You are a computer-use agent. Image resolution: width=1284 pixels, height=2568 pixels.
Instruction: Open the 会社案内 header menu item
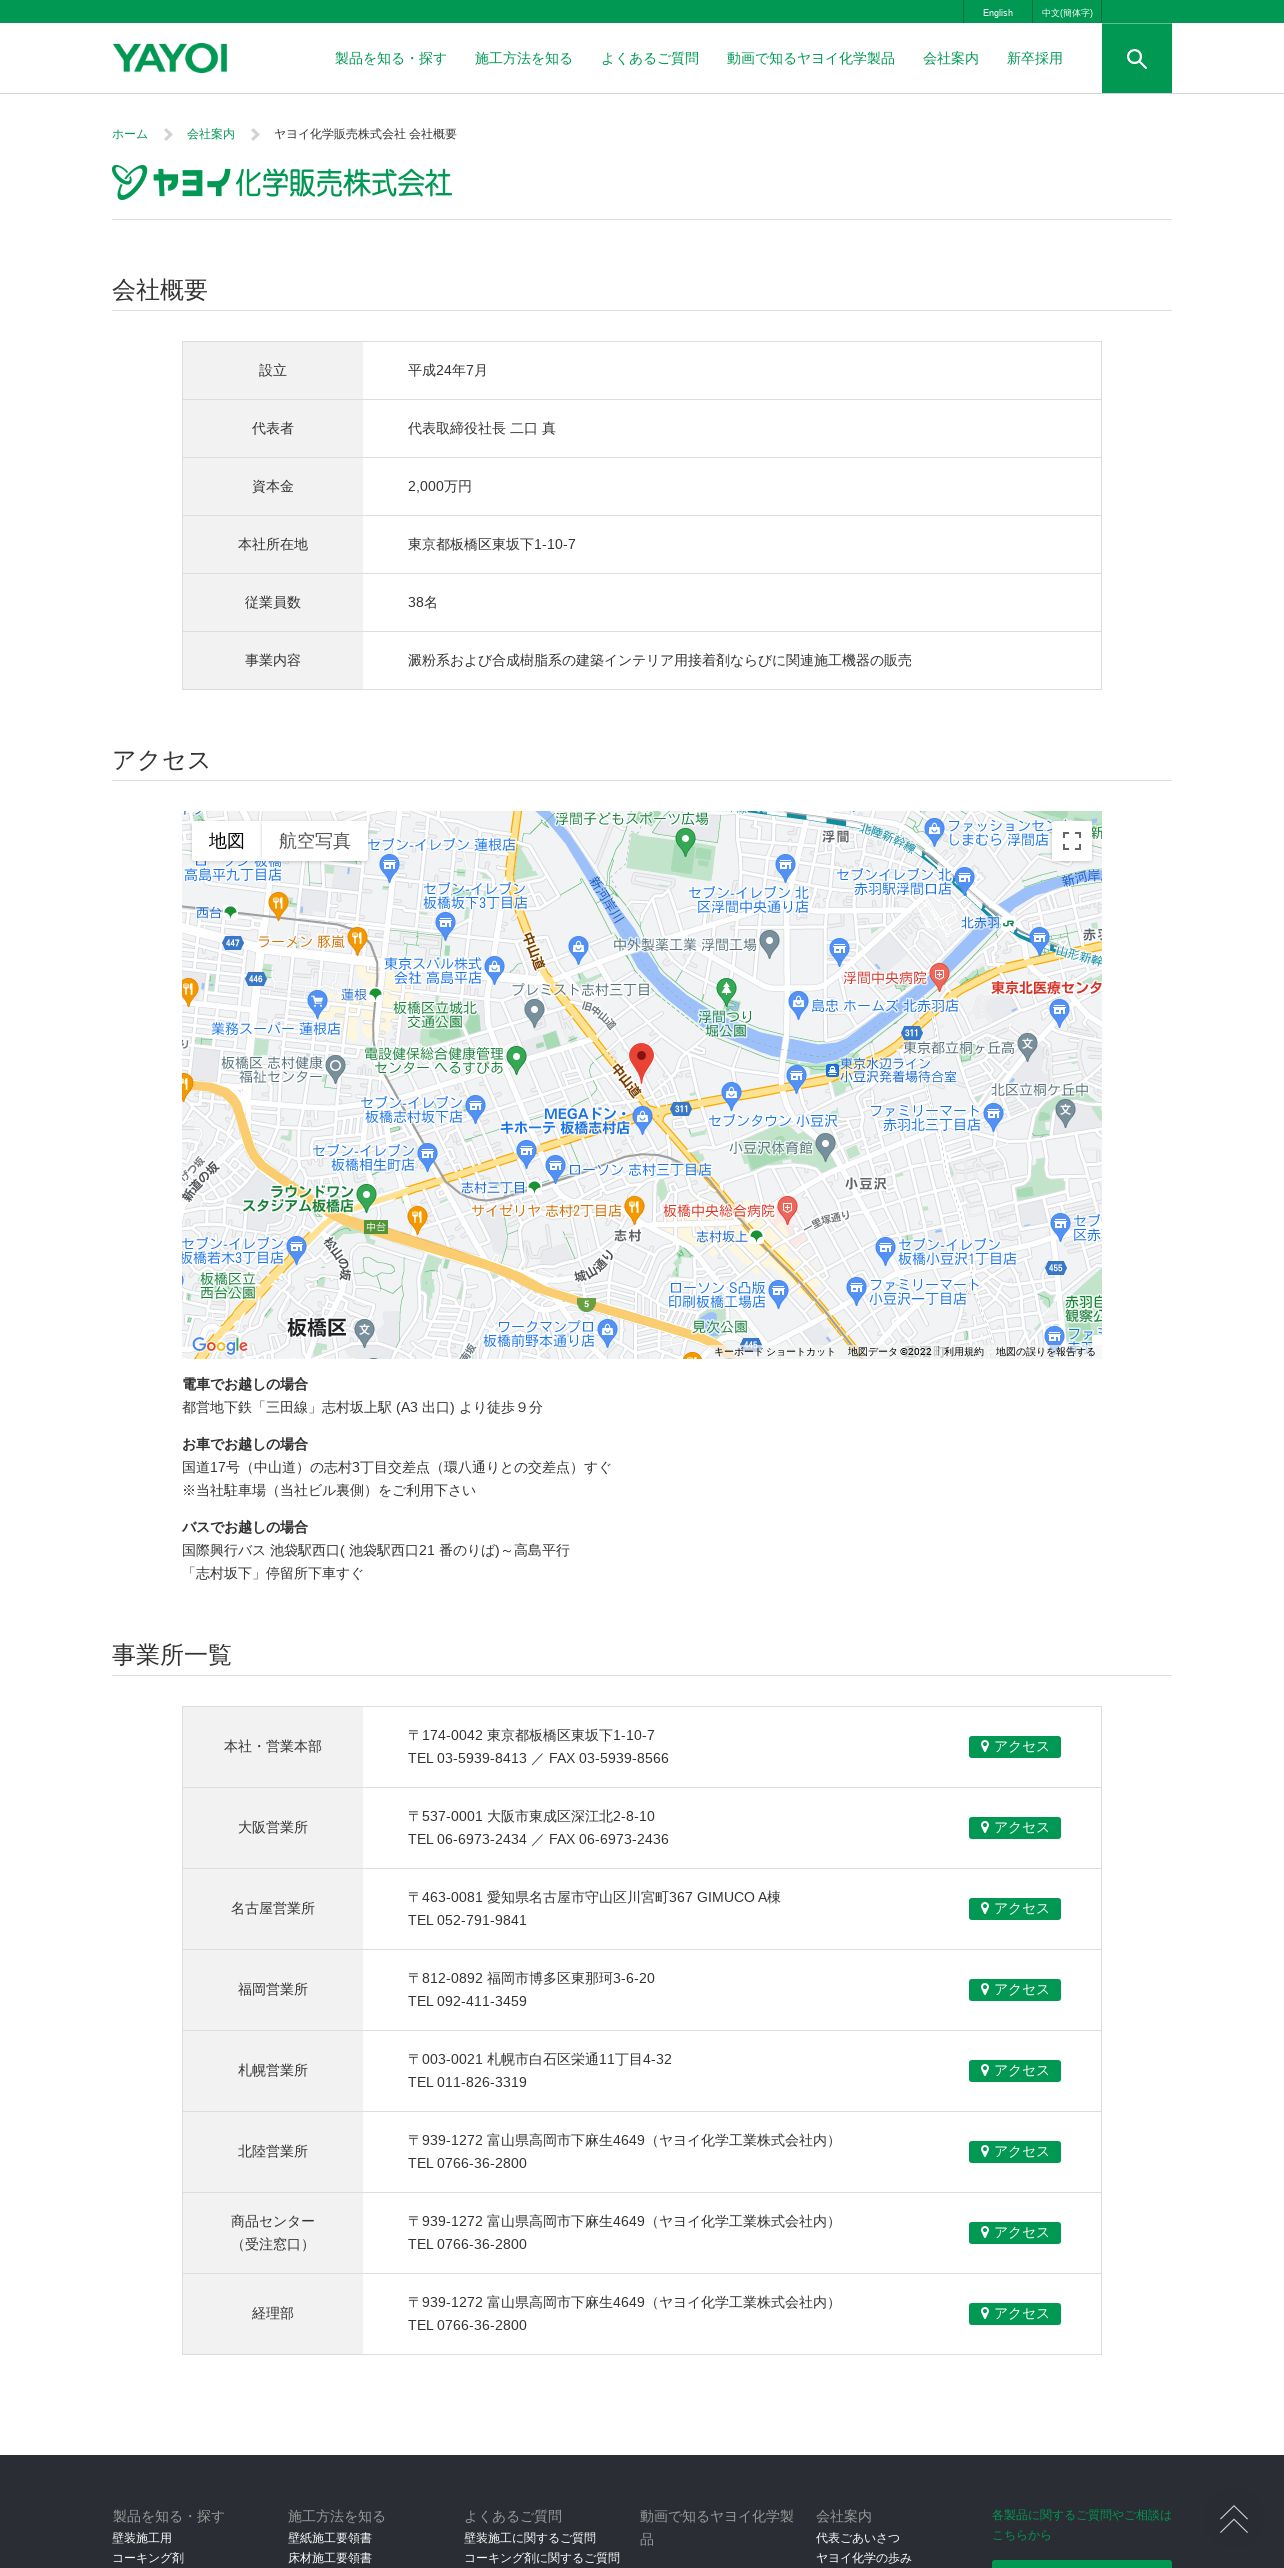coord(951,59)
